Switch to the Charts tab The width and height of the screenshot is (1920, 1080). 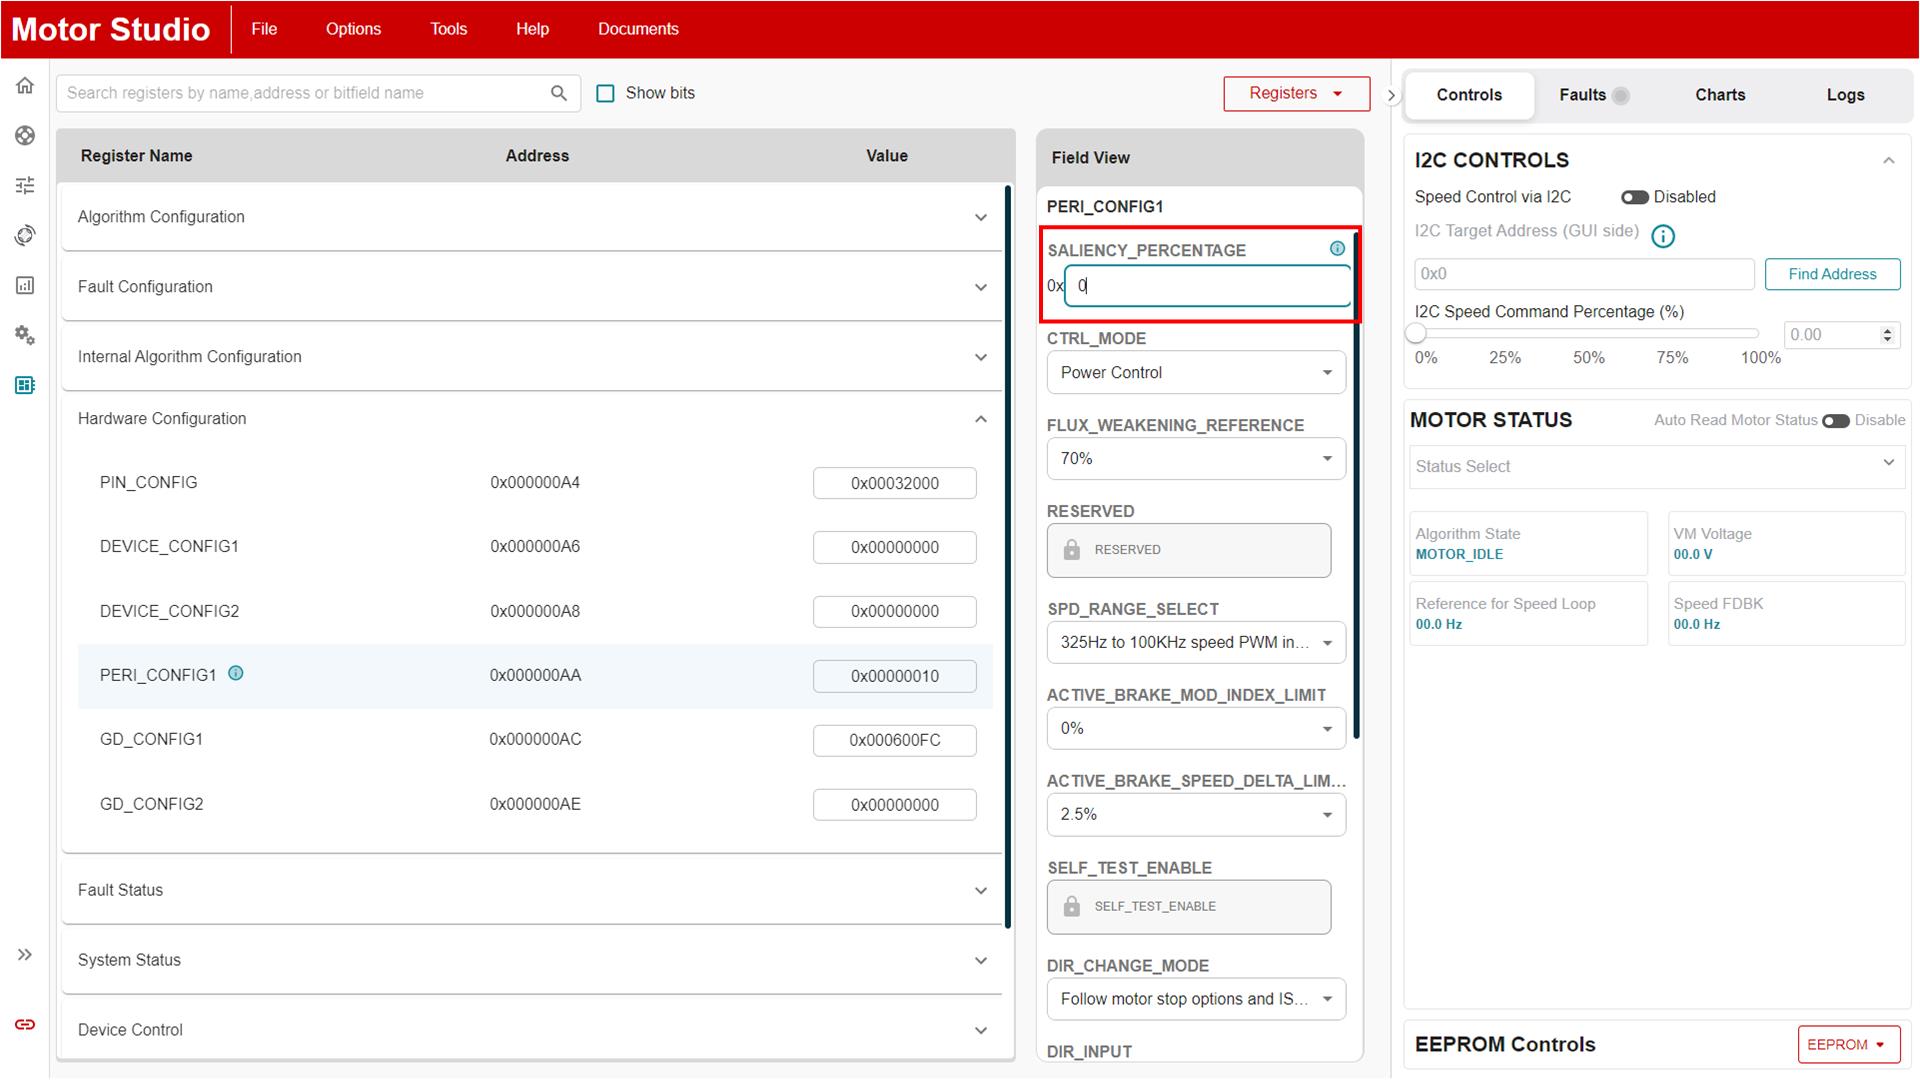tap(1719, 95)
